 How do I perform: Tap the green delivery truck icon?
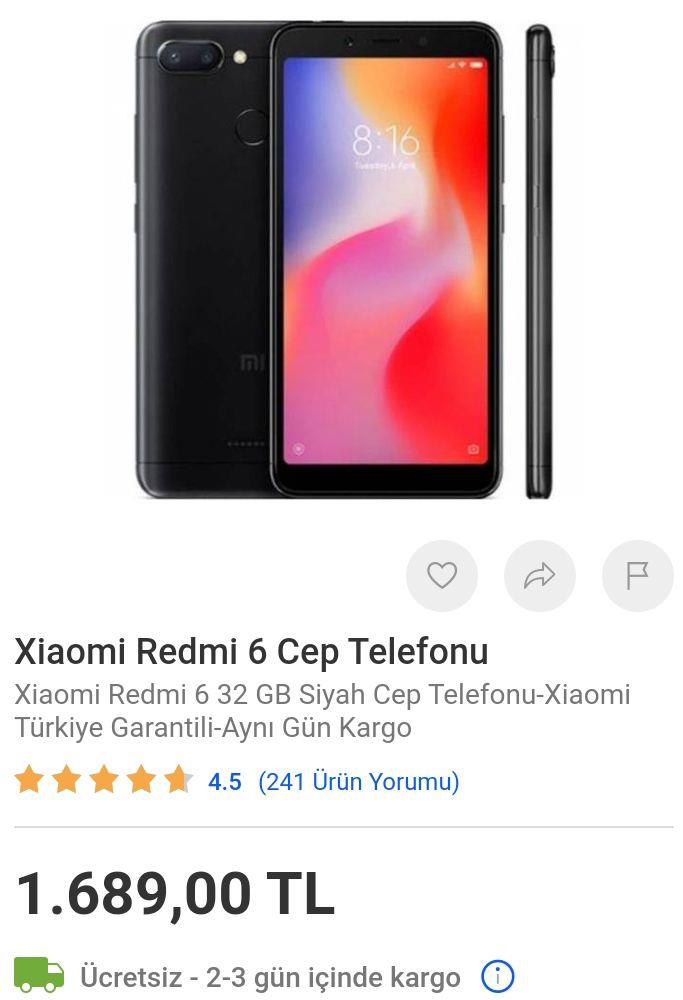[x=39, y=975]
